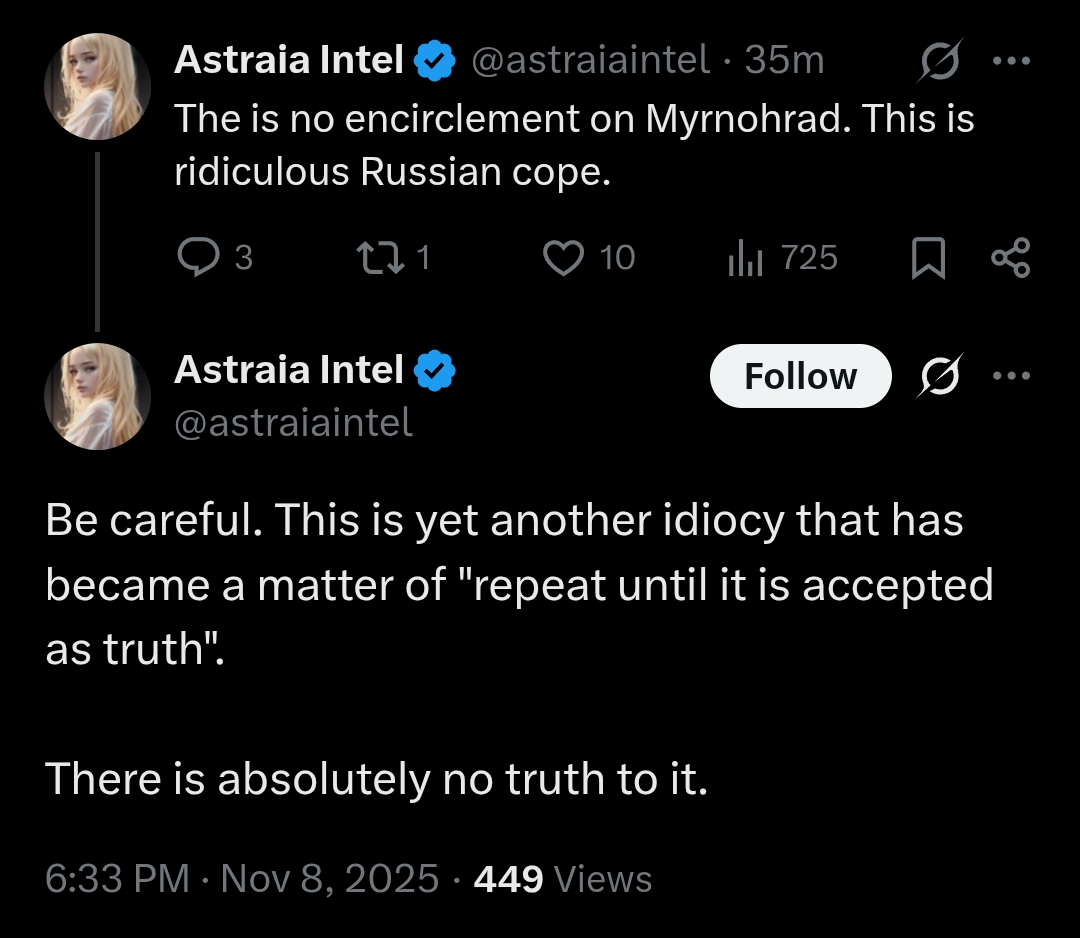The image size is (1080, 938).
Task: Retweet the Myrnohrad encirclement post
Action: [380, 258]
